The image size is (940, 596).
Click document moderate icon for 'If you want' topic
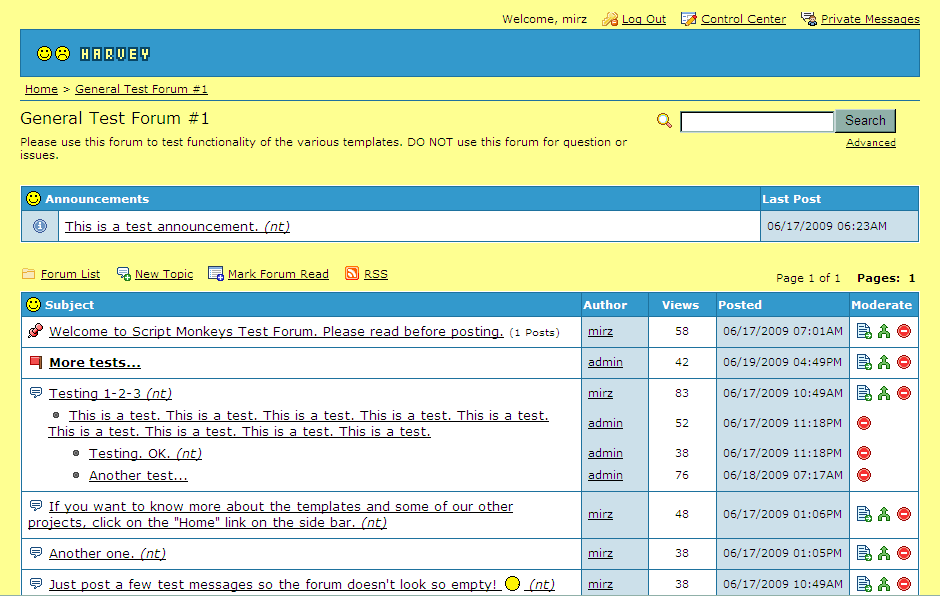coord(864,514)
